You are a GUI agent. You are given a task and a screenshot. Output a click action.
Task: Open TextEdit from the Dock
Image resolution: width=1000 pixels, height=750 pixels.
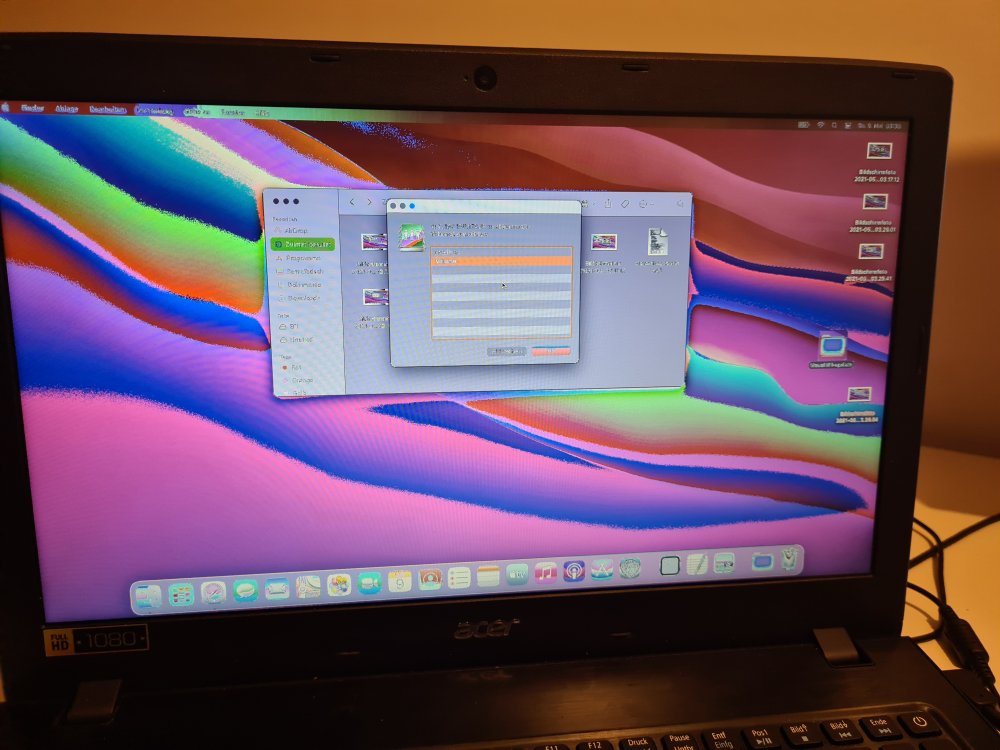click(696, 564)
